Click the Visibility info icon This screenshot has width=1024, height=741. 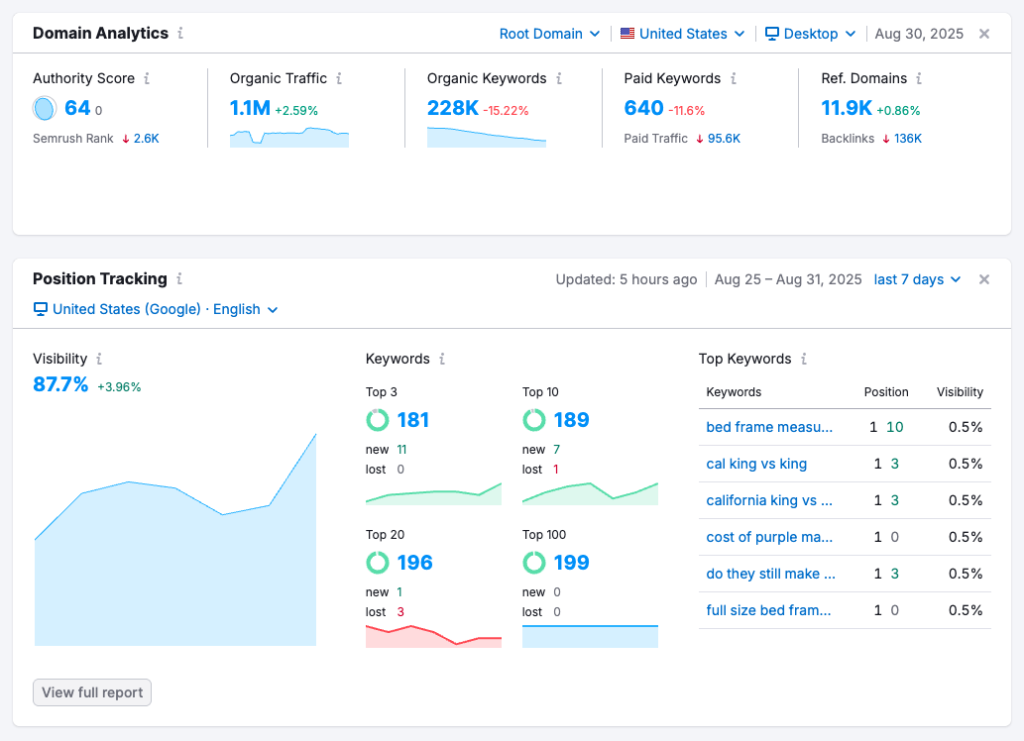click(99, 358)
